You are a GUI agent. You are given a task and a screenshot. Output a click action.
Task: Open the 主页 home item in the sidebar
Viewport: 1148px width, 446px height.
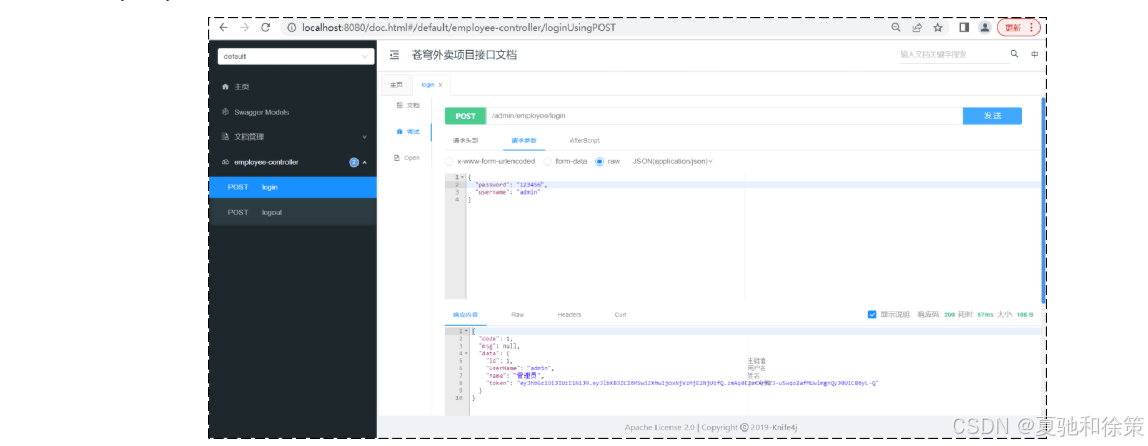point(293,86)
